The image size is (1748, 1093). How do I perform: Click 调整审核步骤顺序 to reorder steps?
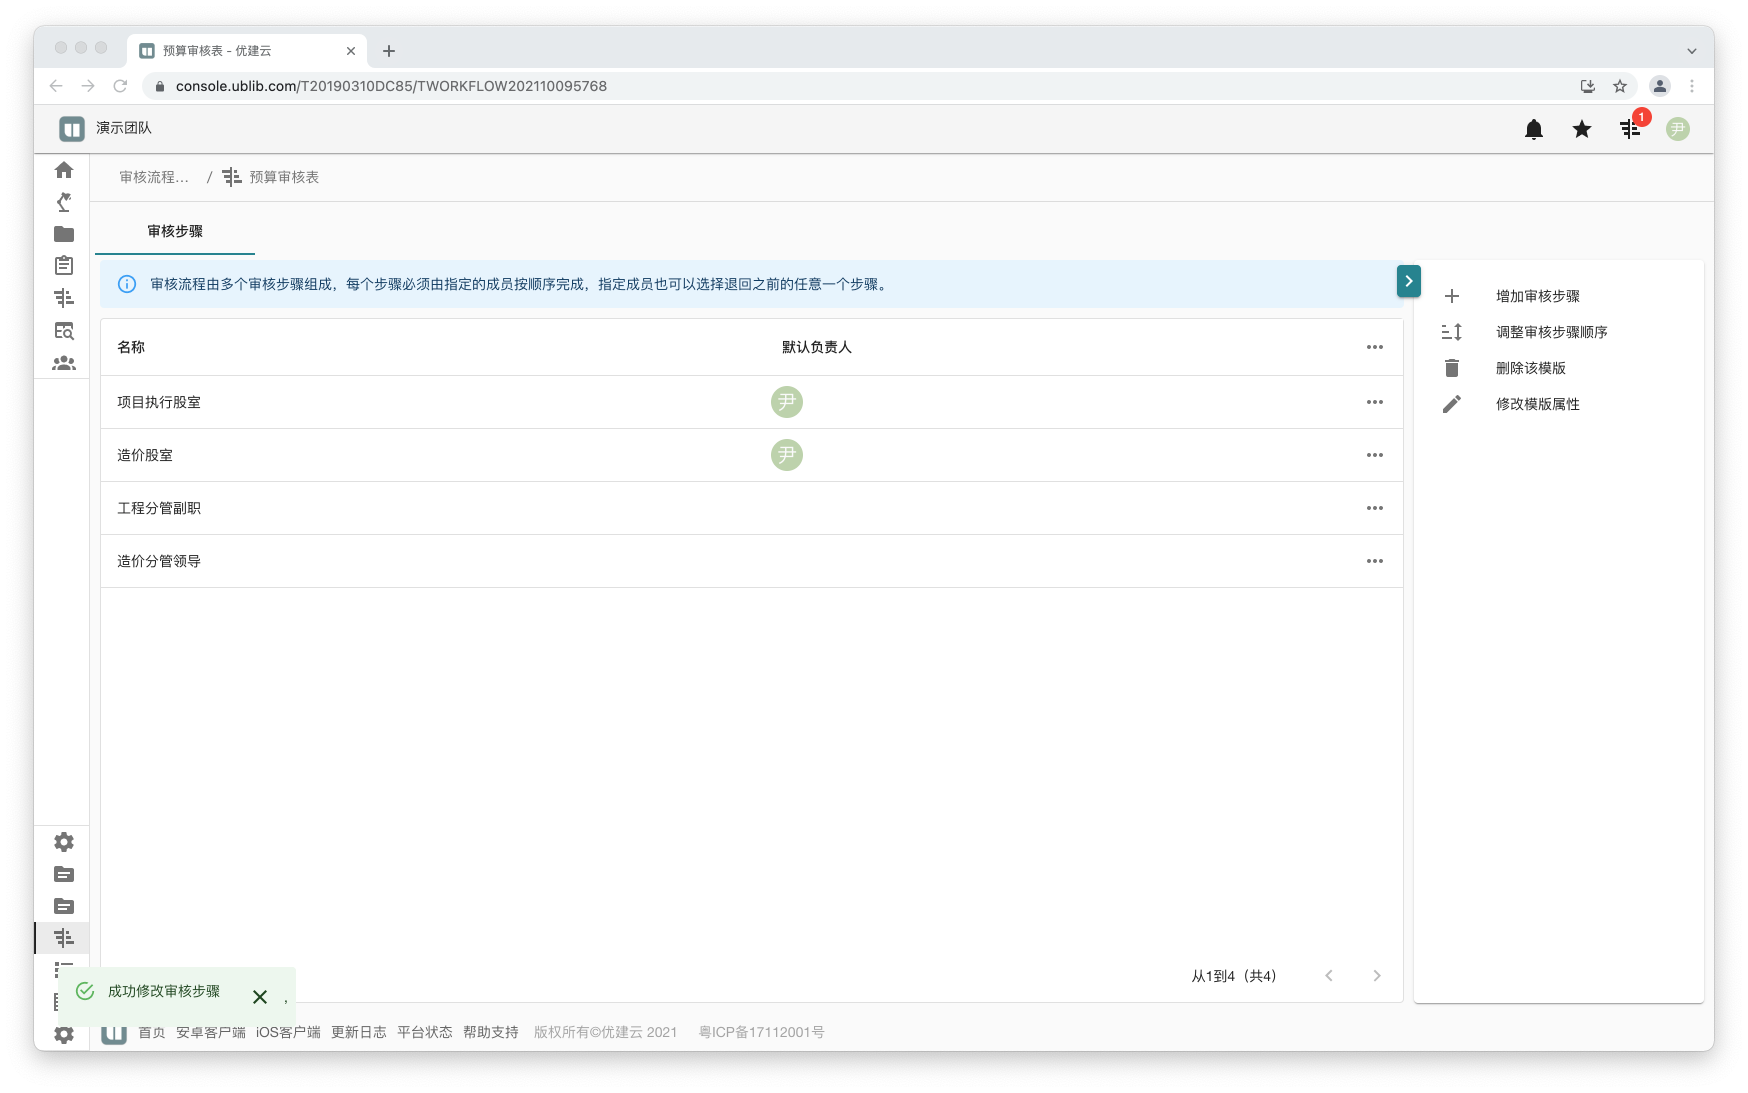(1551, 332)
